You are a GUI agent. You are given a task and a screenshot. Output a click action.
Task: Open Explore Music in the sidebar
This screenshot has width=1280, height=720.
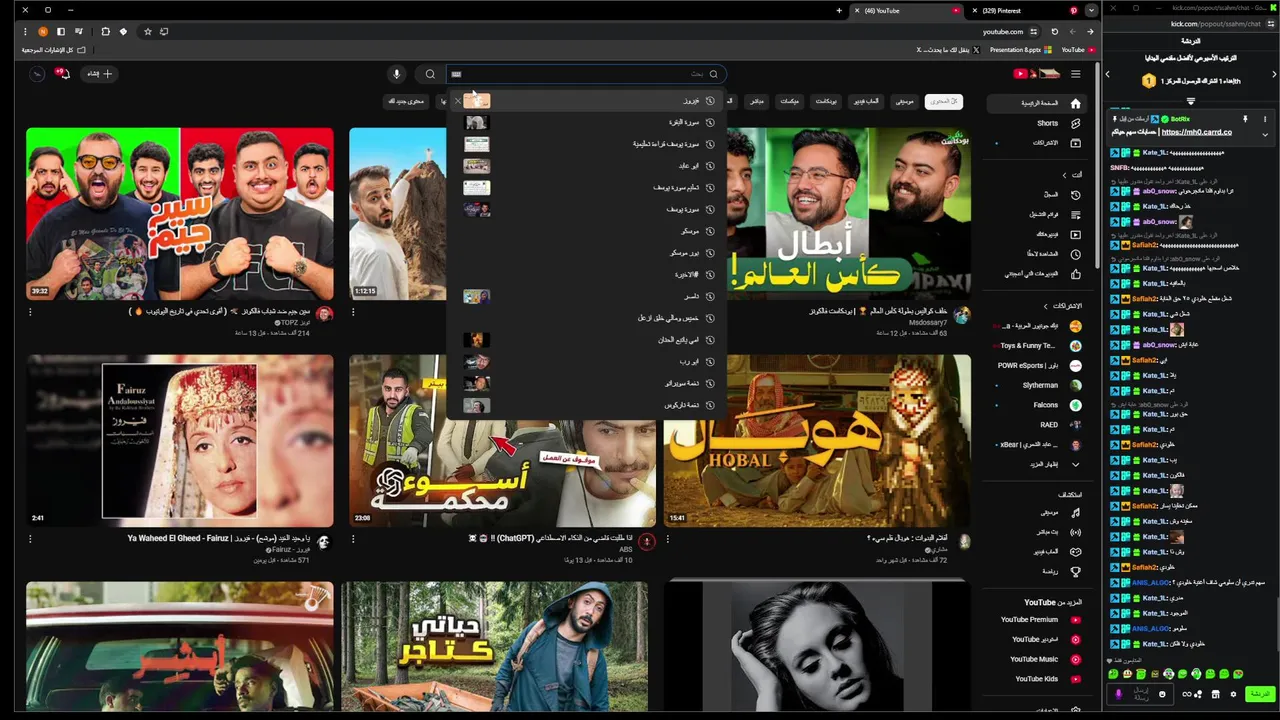pos(1038,512)
